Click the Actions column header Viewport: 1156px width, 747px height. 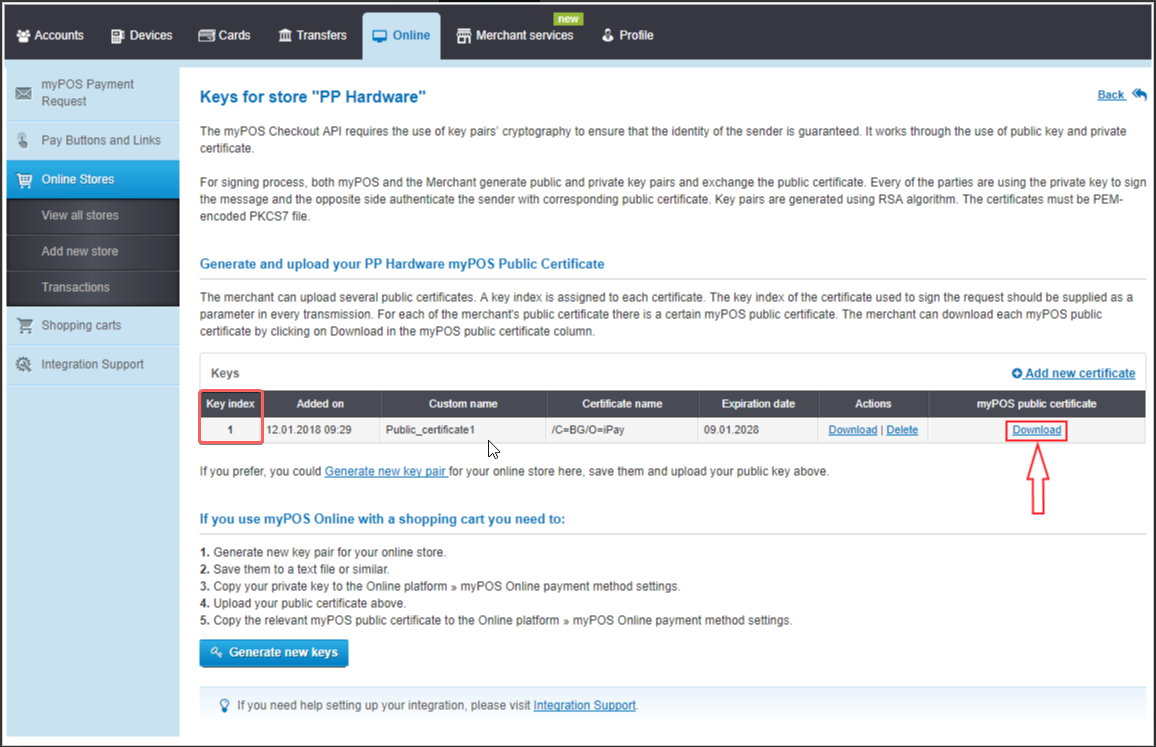pos(873,404)
